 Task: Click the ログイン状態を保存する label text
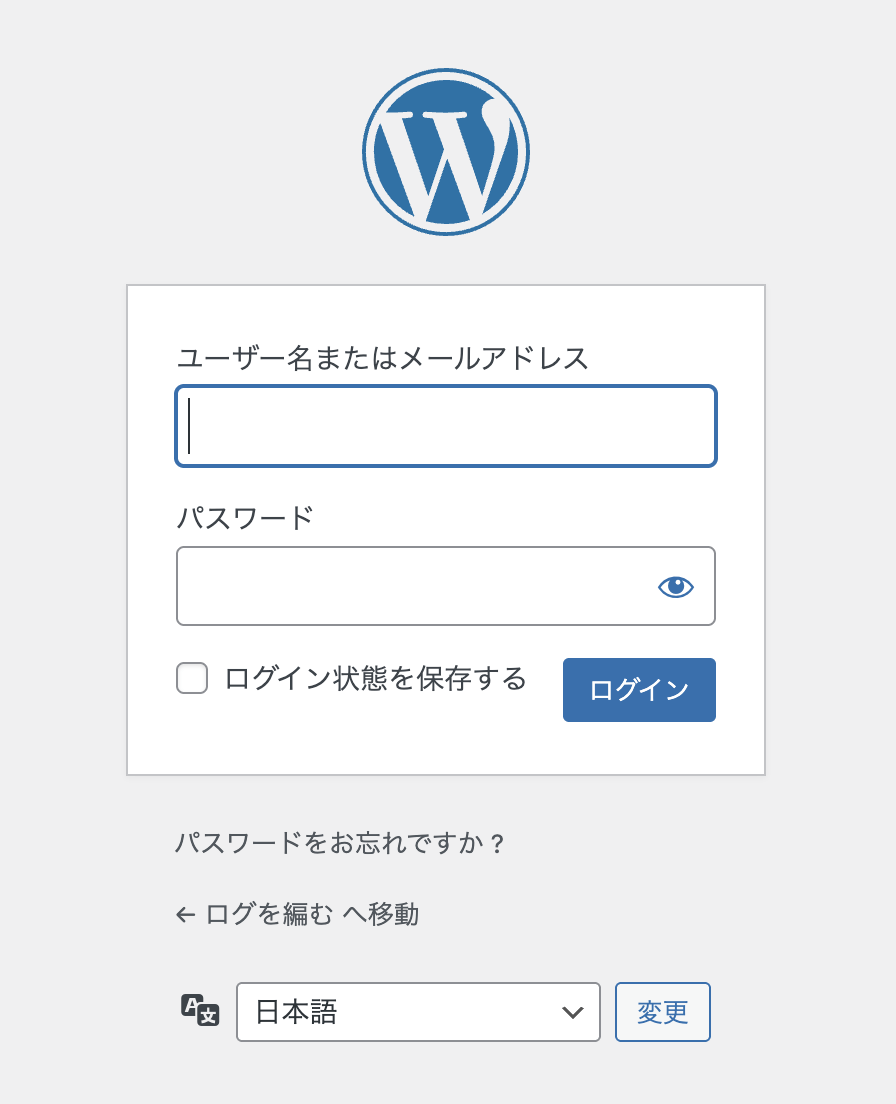click(375, 679)
